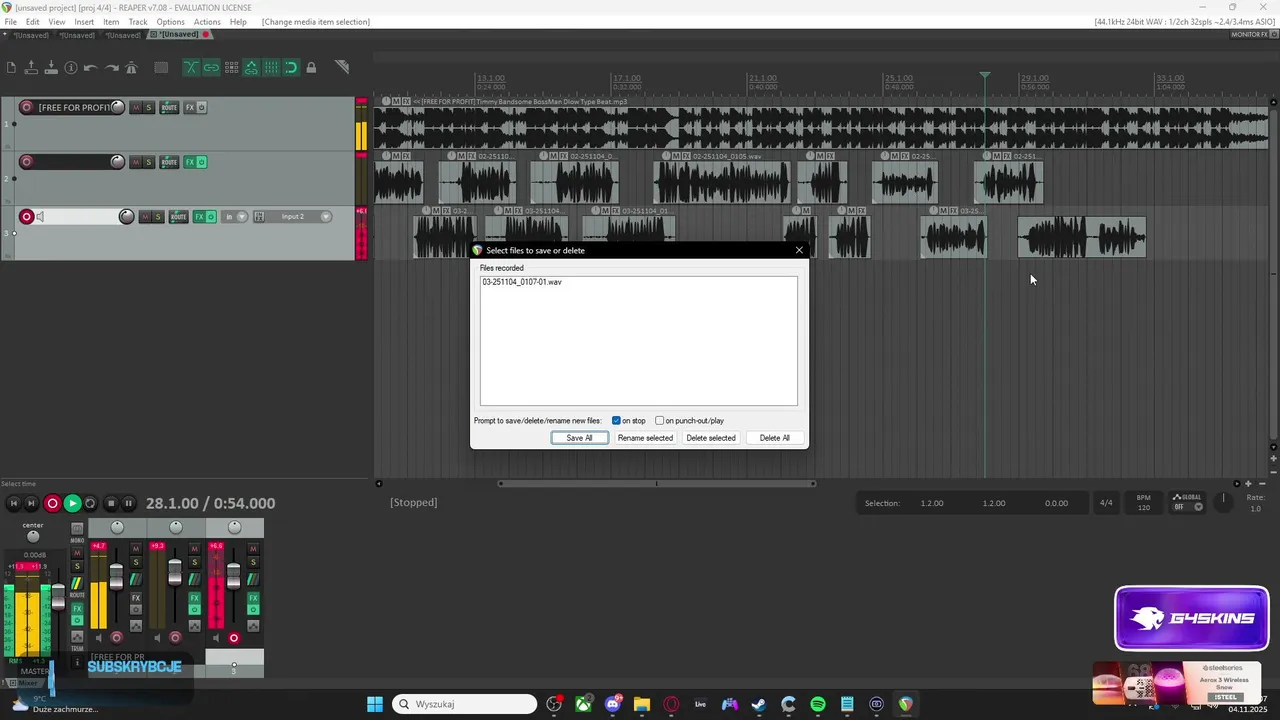
Task: Arm track 1 FREE FOR PROFIT for recording
Action: coord(27,107)
